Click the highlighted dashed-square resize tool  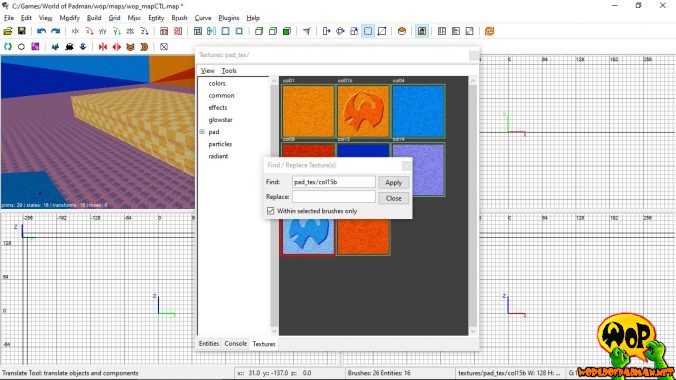[368, 31]
